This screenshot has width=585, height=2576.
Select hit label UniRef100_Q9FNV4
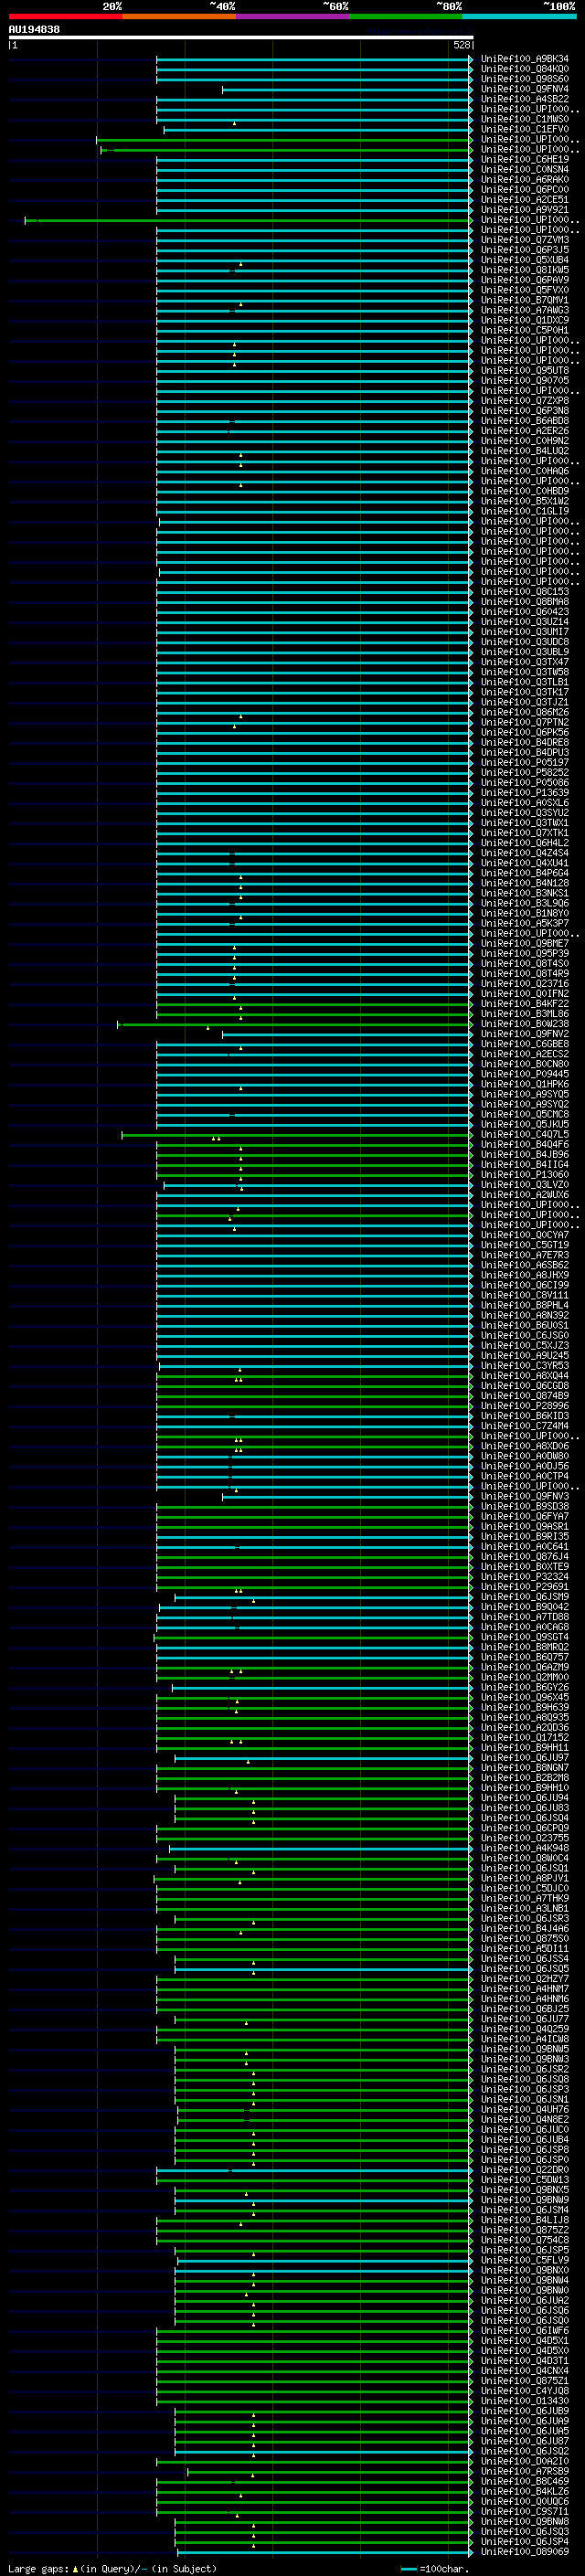coord(524,89)
